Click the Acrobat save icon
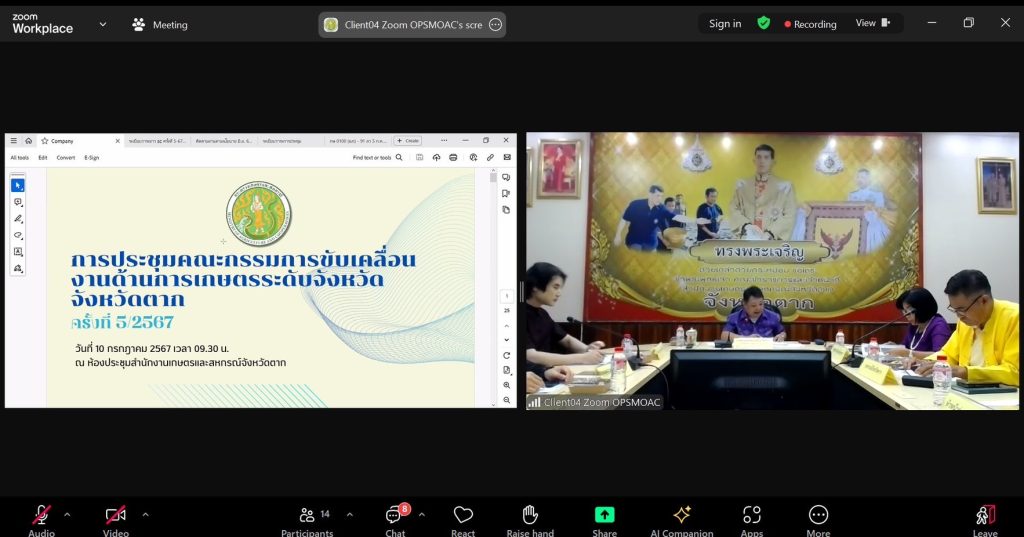 point(419,157)
